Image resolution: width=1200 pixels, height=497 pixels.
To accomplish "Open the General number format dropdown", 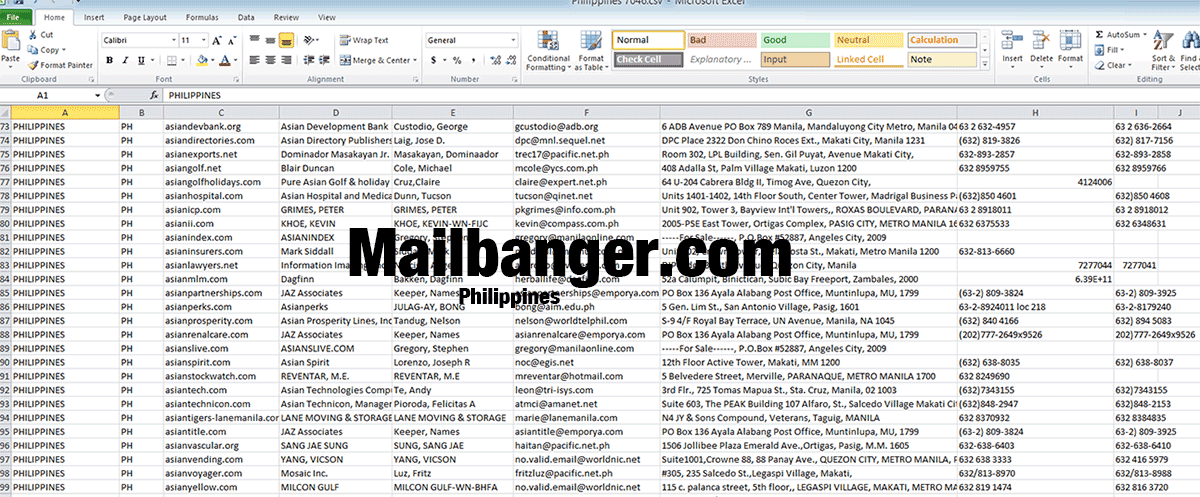I will [514, 40].
